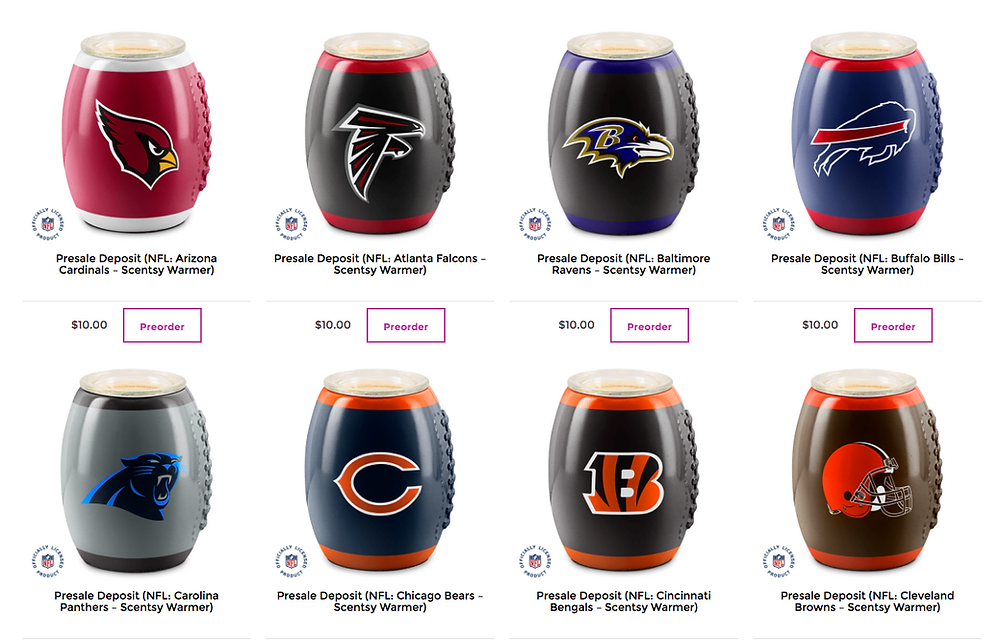Click the Arizona Cardinals warmer image
This screenshot has height=642, width=1000.
(136, 135)
